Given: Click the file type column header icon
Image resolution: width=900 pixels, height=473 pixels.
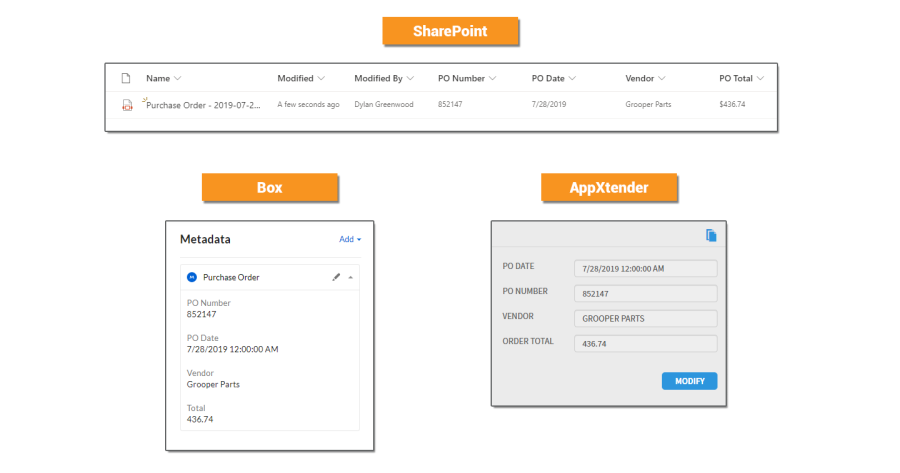Looking at the screenshot, I should click(126, 78).
